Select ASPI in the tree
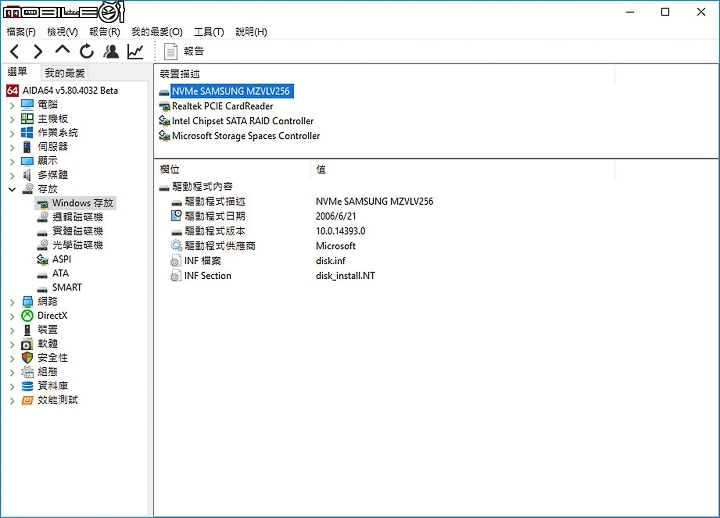This screenshot has width=720, height=518. [62, 259]
